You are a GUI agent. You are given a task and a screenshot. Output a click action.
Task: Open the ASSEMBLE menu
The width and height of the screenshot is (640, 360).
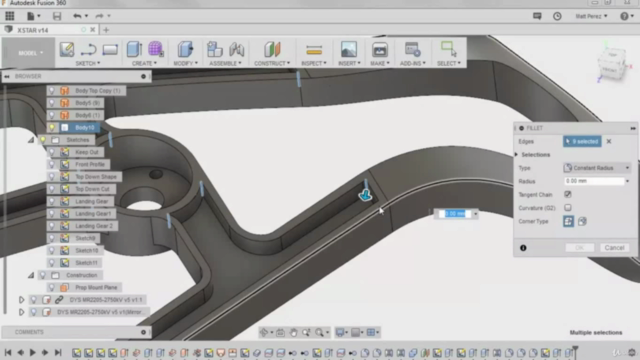[x=225, y=63]
